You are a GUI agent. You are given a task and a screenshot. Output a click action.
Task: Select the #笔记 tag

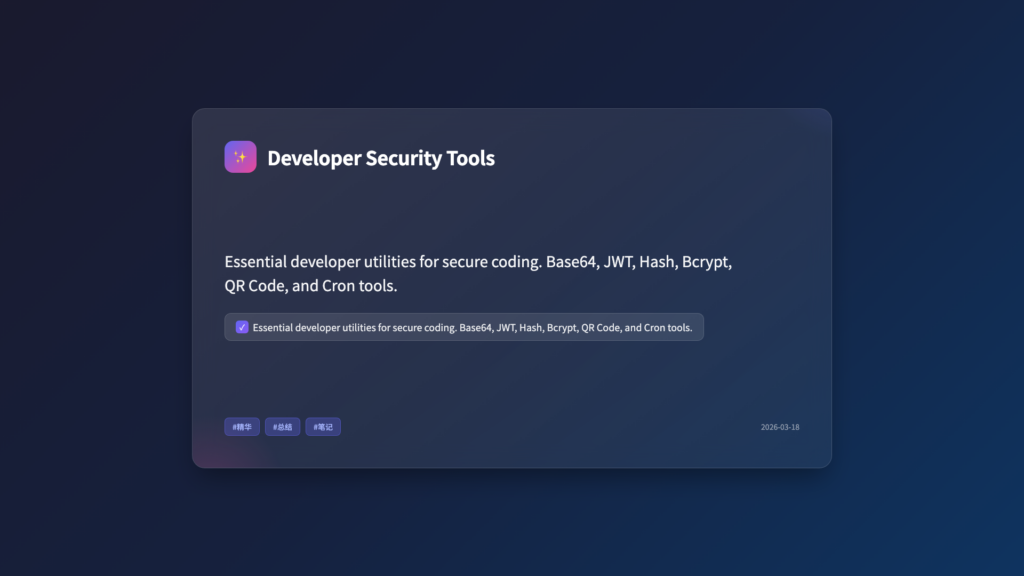pyautogui.click(x=323, y=427)
